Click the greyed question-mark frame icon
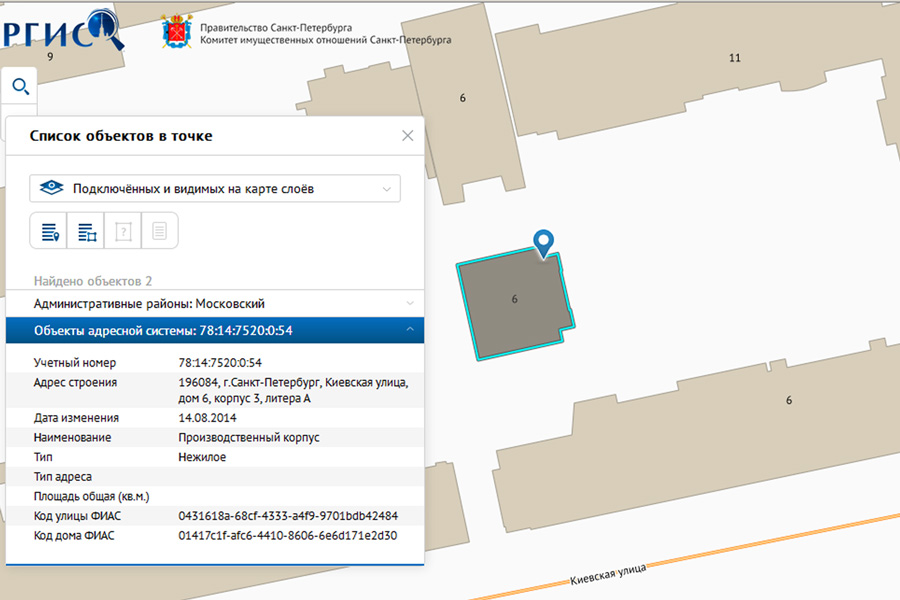The height and width of the screenshot is (600, 900). [x=123, y=231]
